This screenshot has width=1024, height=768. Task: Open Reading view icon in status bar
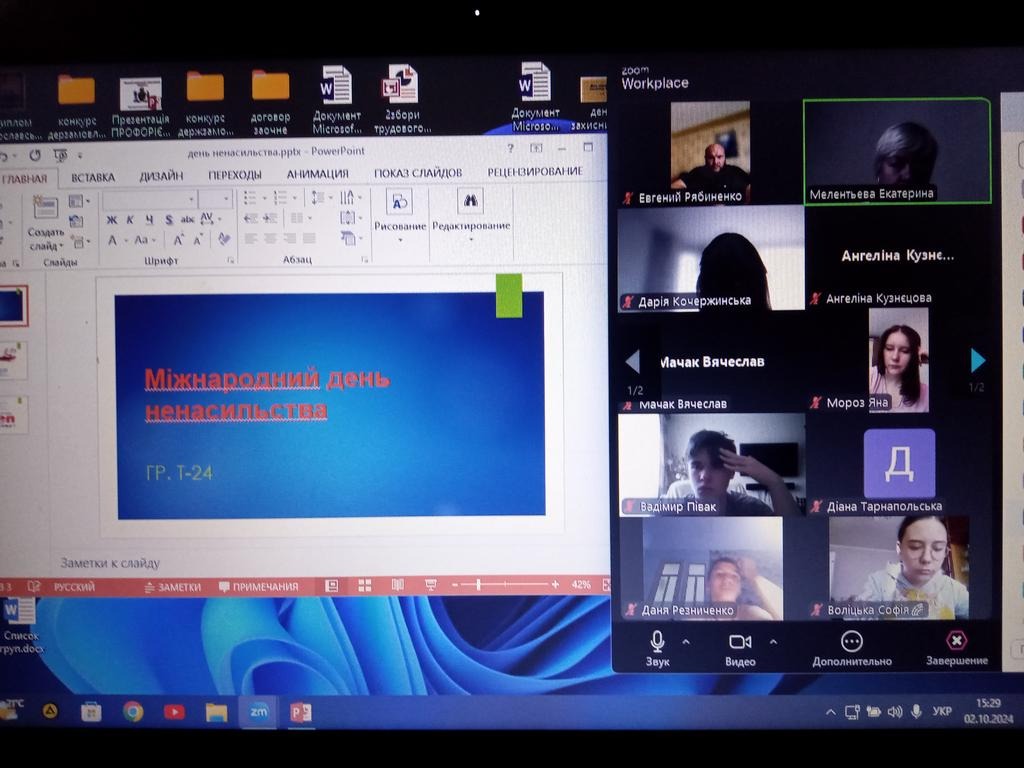tap(397, 585)
